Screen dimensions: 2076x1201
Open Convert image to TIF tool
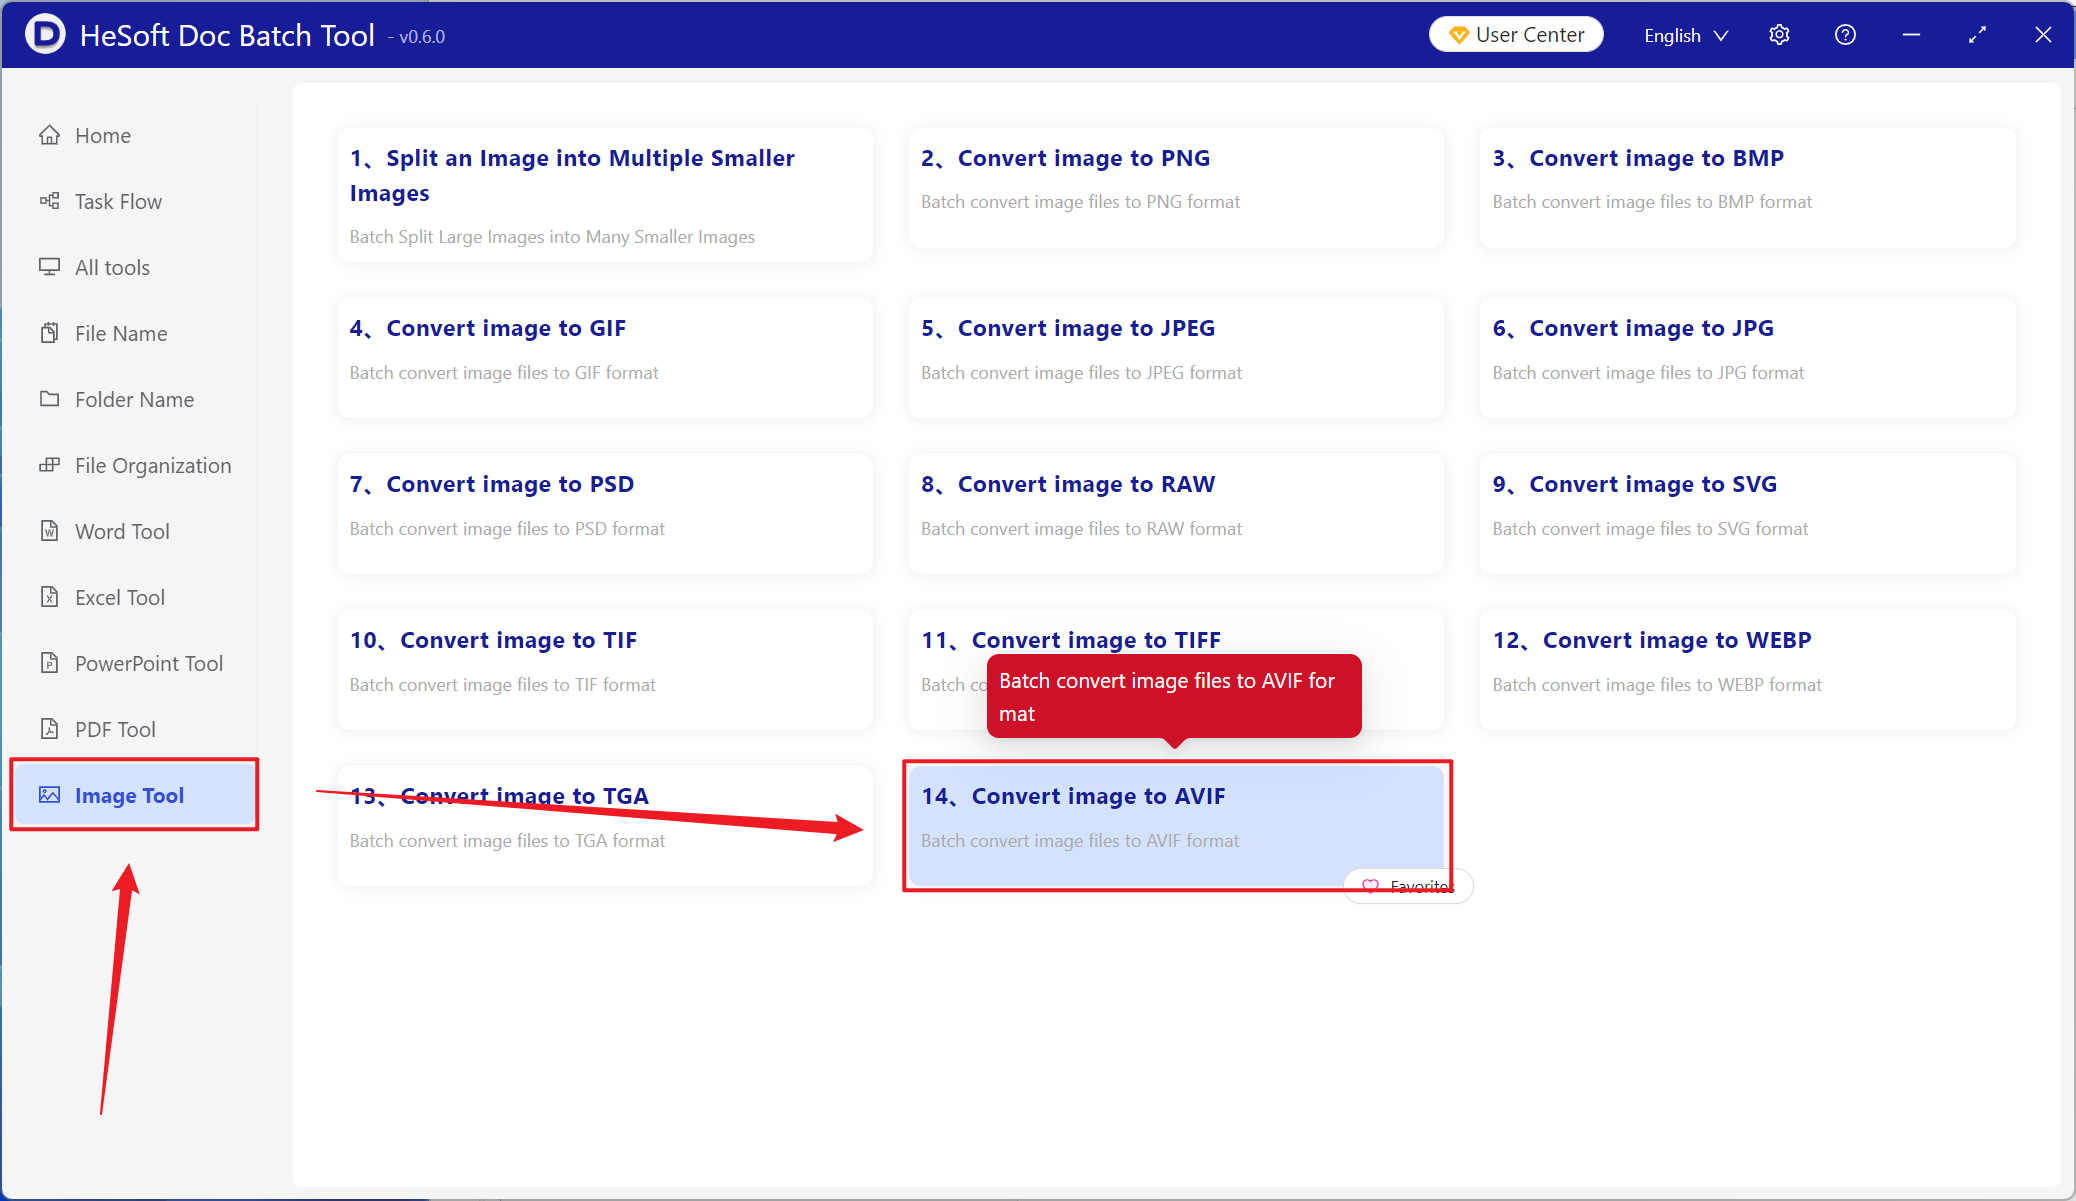(x=605, y=670)
